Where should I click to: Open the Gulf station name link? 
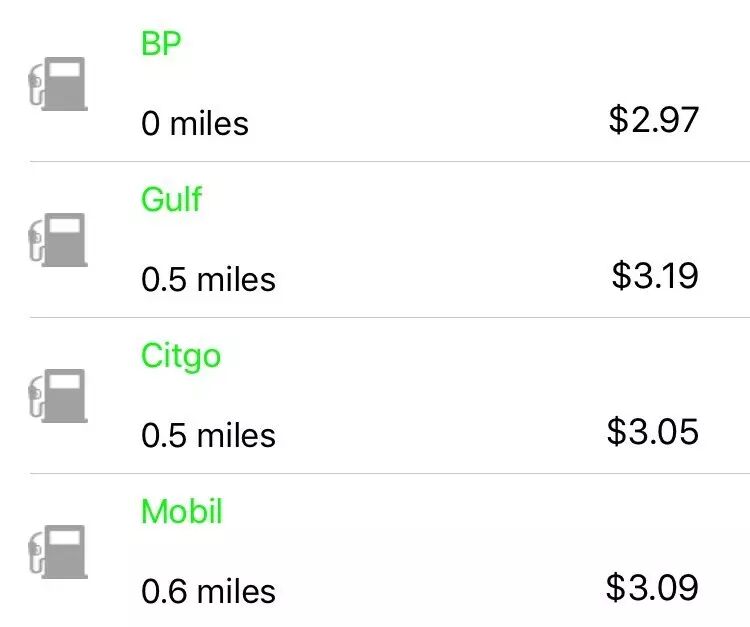tap(171, 199)
